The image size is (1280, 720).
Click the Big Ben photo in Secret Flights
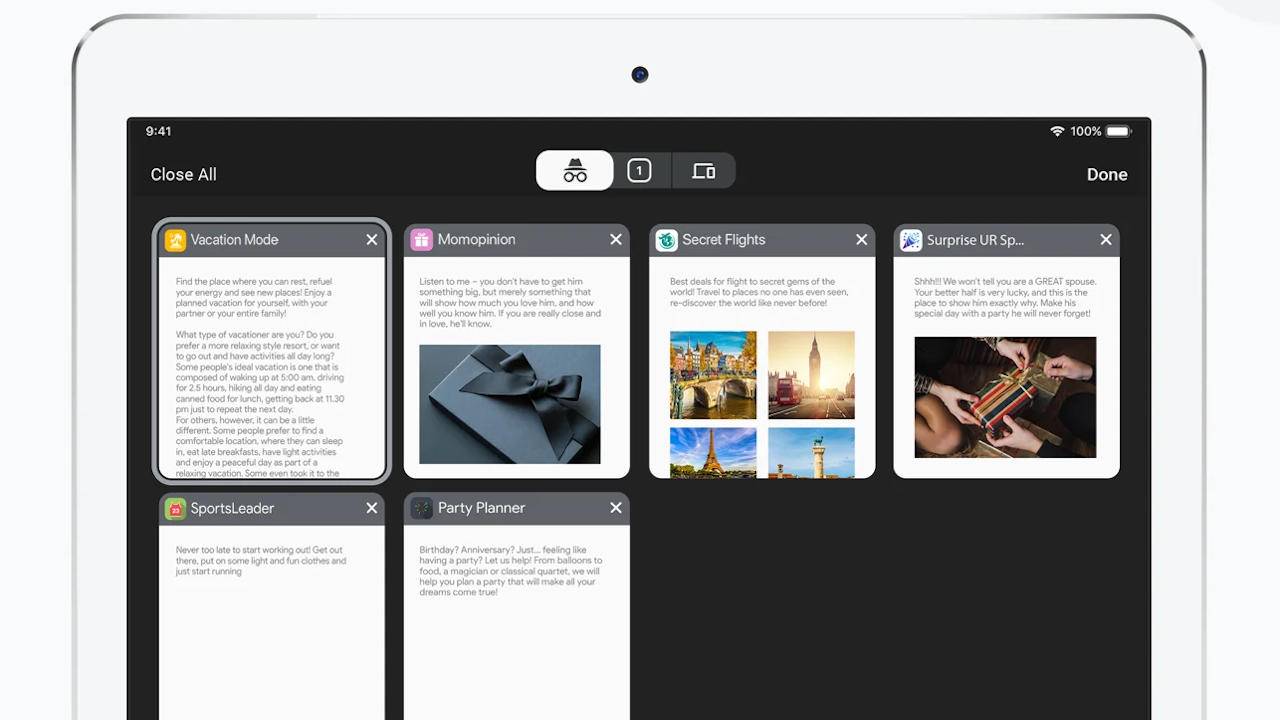point(811,375)
